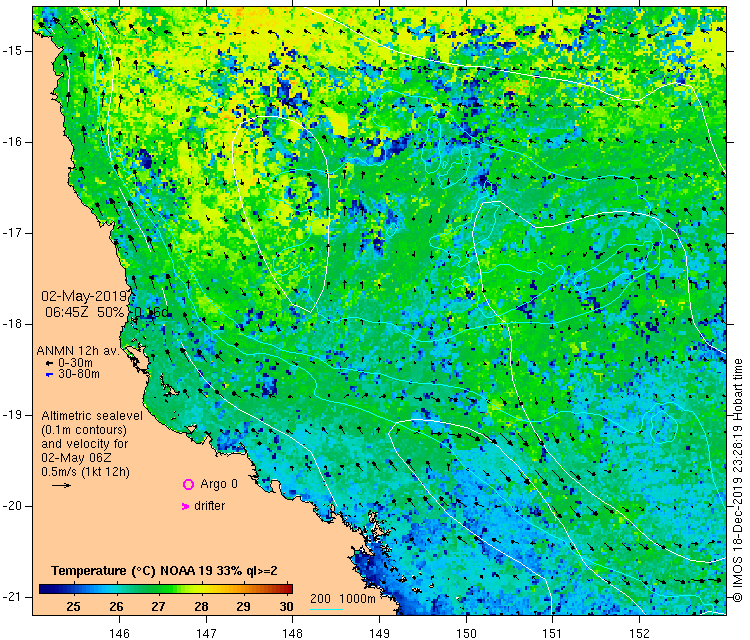
Task: Click the color bar value 29
Action: pos(243,607)
